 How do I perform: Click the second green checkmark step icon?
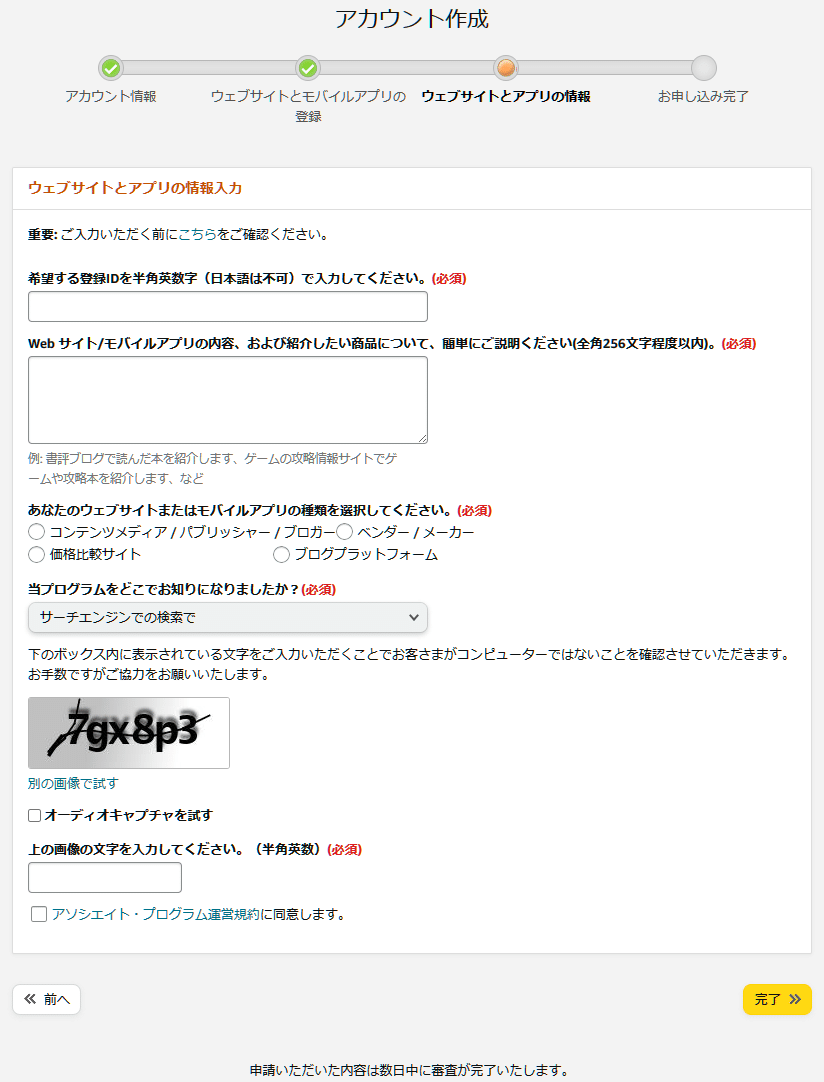tap(308, 68)
